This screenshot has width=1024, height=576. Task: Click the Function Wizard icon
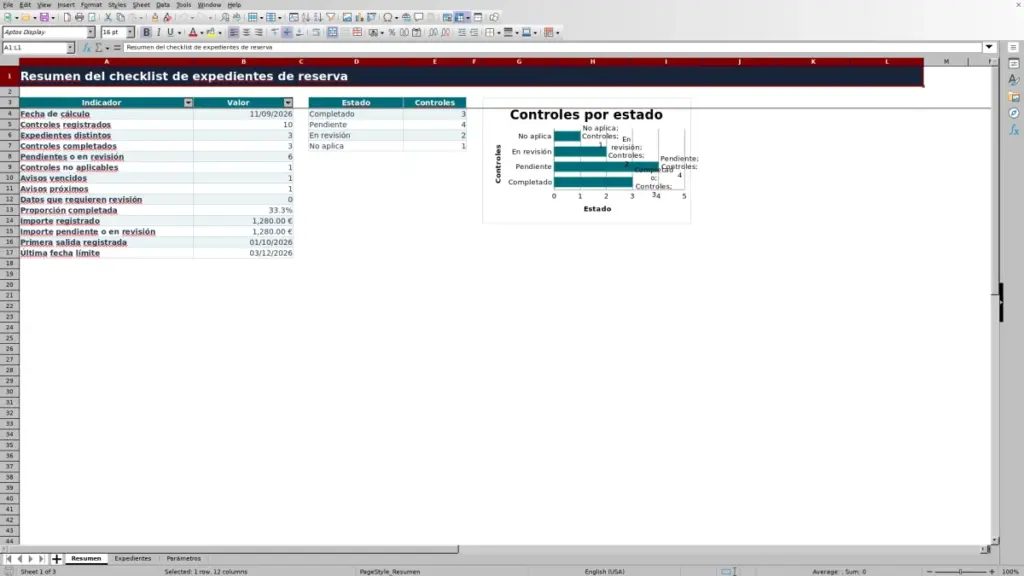coord(86,48)
